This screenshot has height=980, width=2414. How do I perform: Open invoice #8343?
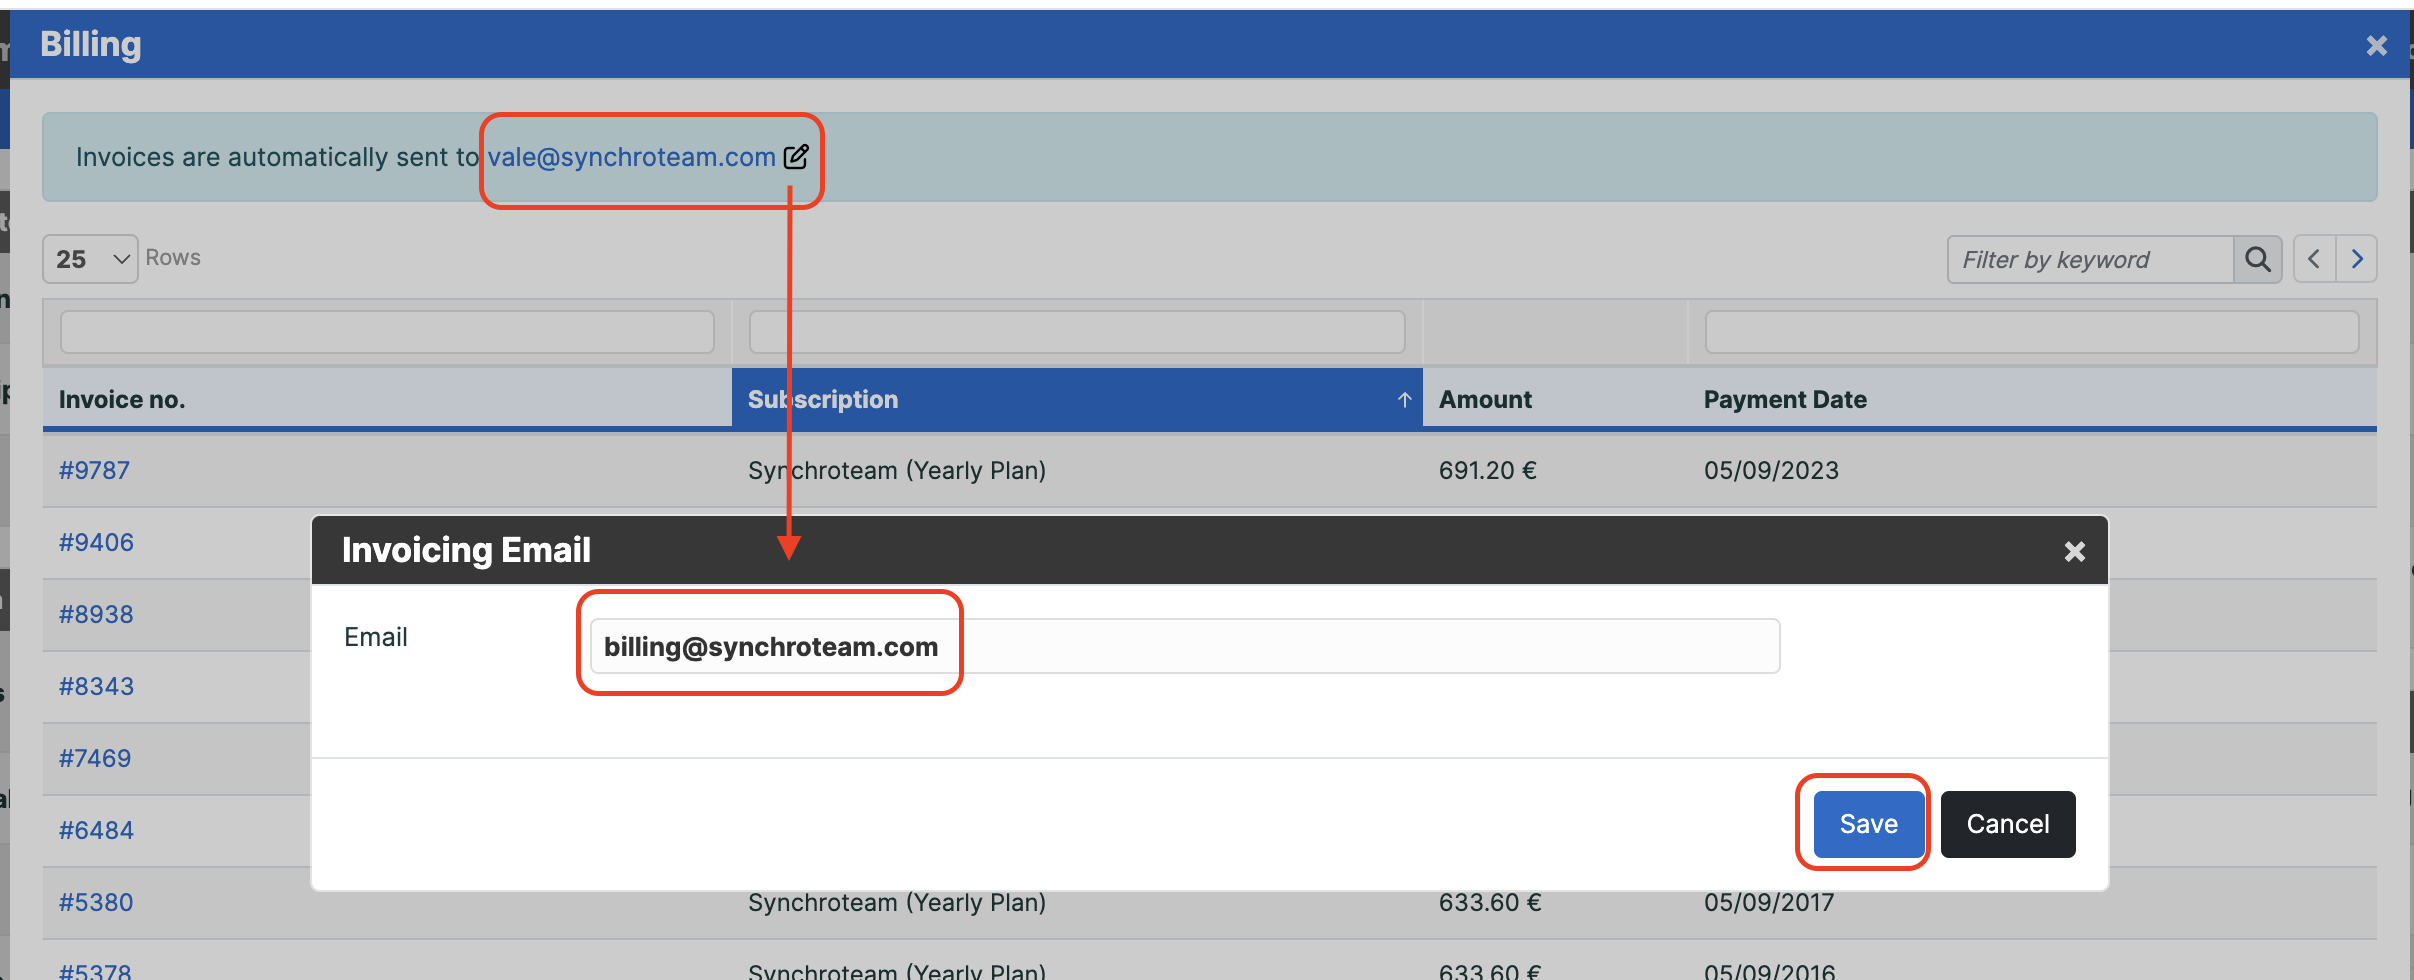click(x=96, y=686)
